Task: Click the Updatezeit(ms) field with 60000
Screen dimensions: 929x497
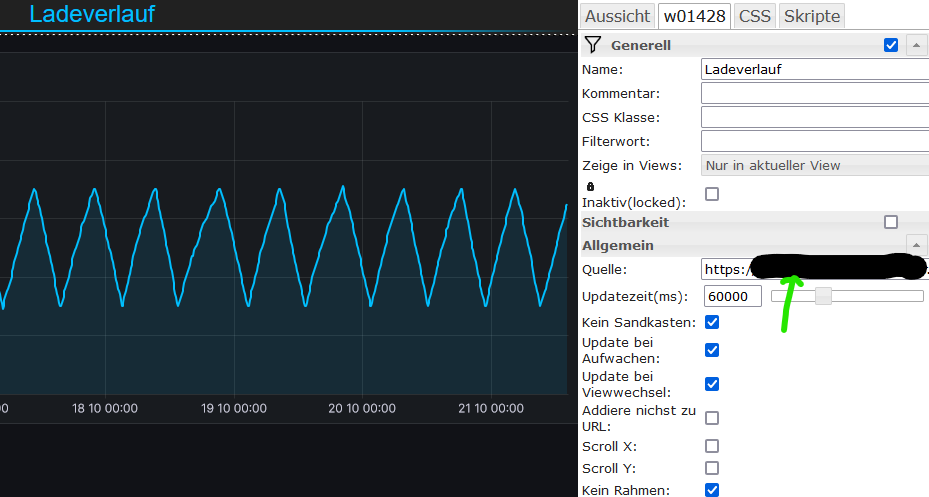Action: 733,296
